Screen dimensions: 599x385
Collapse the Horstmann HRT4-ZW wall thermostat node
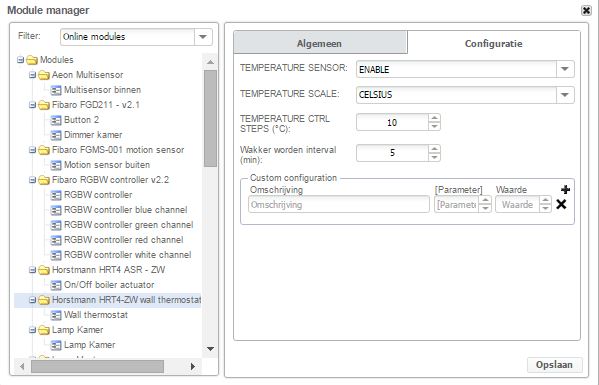tap(32, 300)
